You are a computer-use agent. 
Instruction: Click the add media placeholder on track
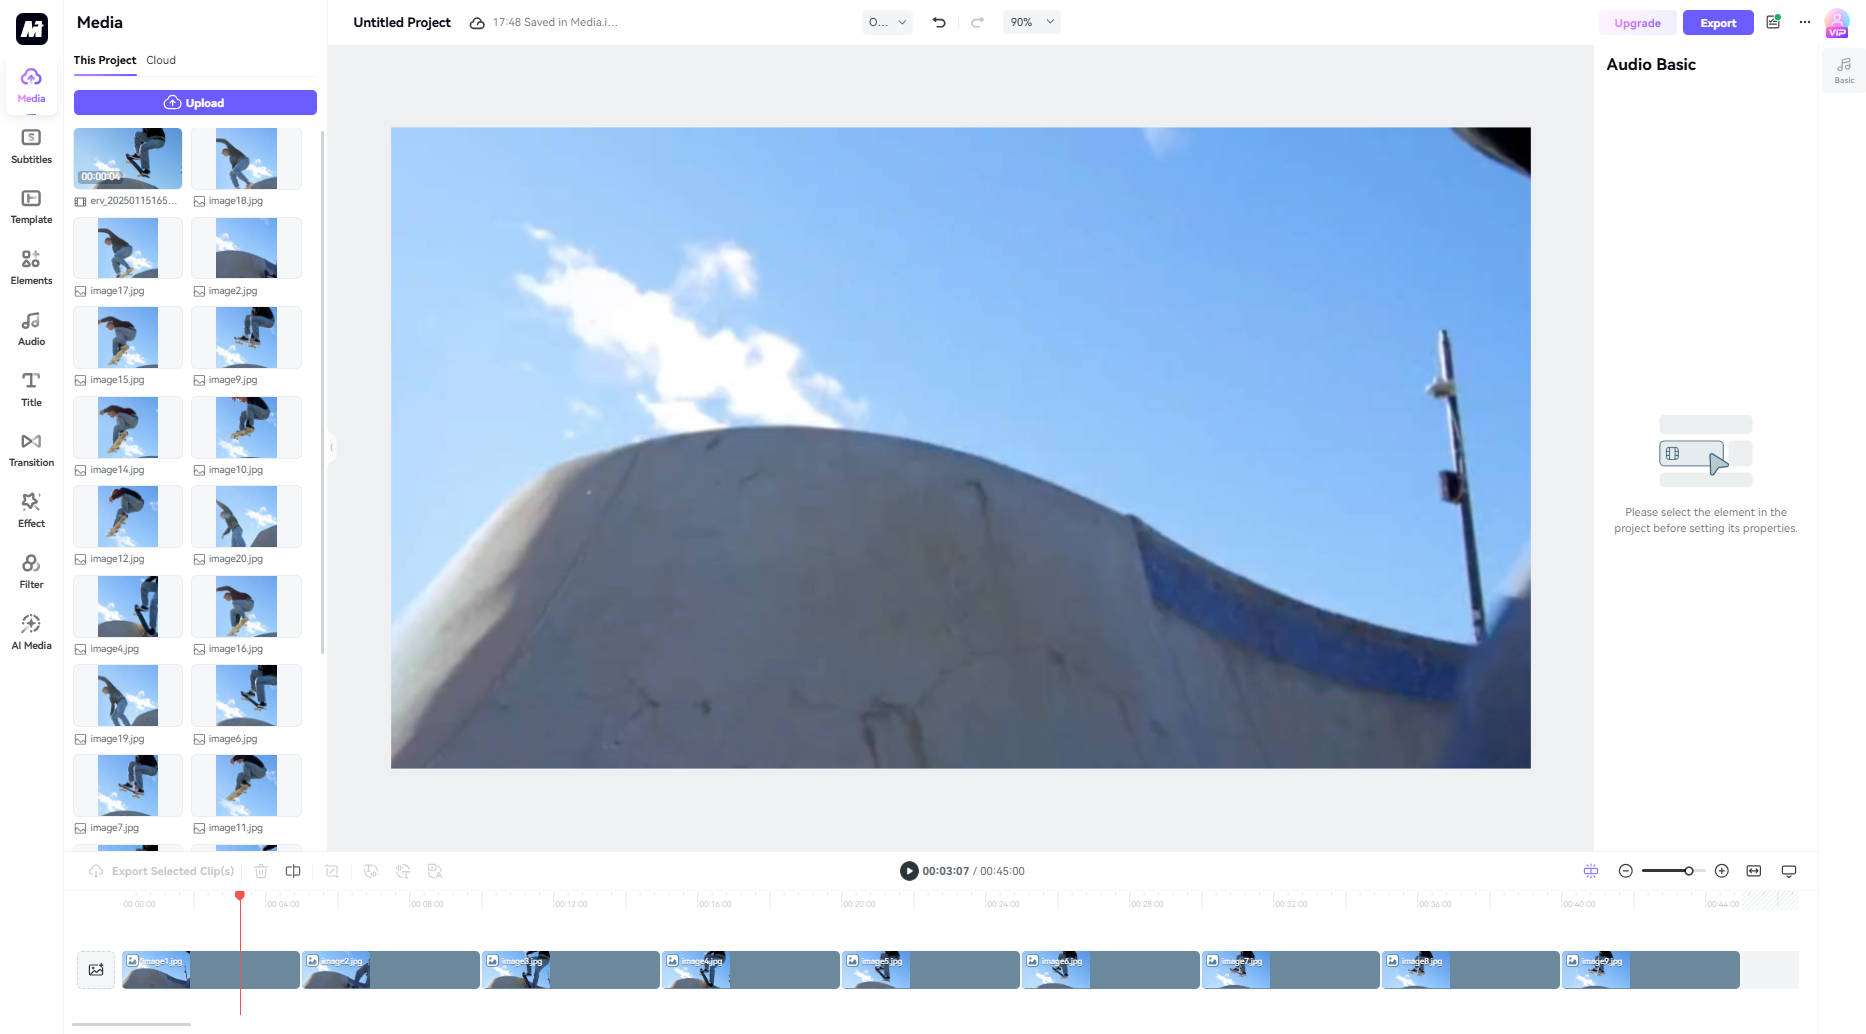(x=96, y=970)
